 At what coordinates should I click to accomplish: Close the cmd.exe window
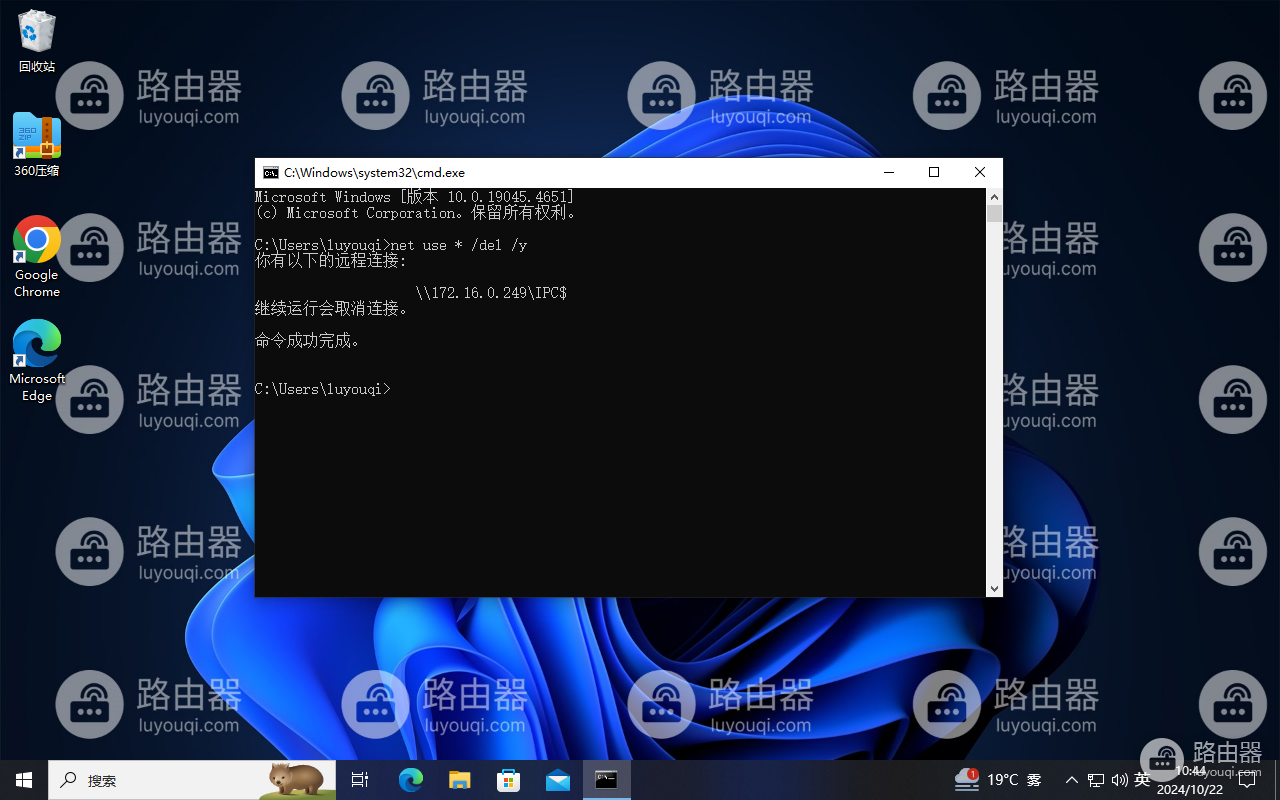point(980,172)
